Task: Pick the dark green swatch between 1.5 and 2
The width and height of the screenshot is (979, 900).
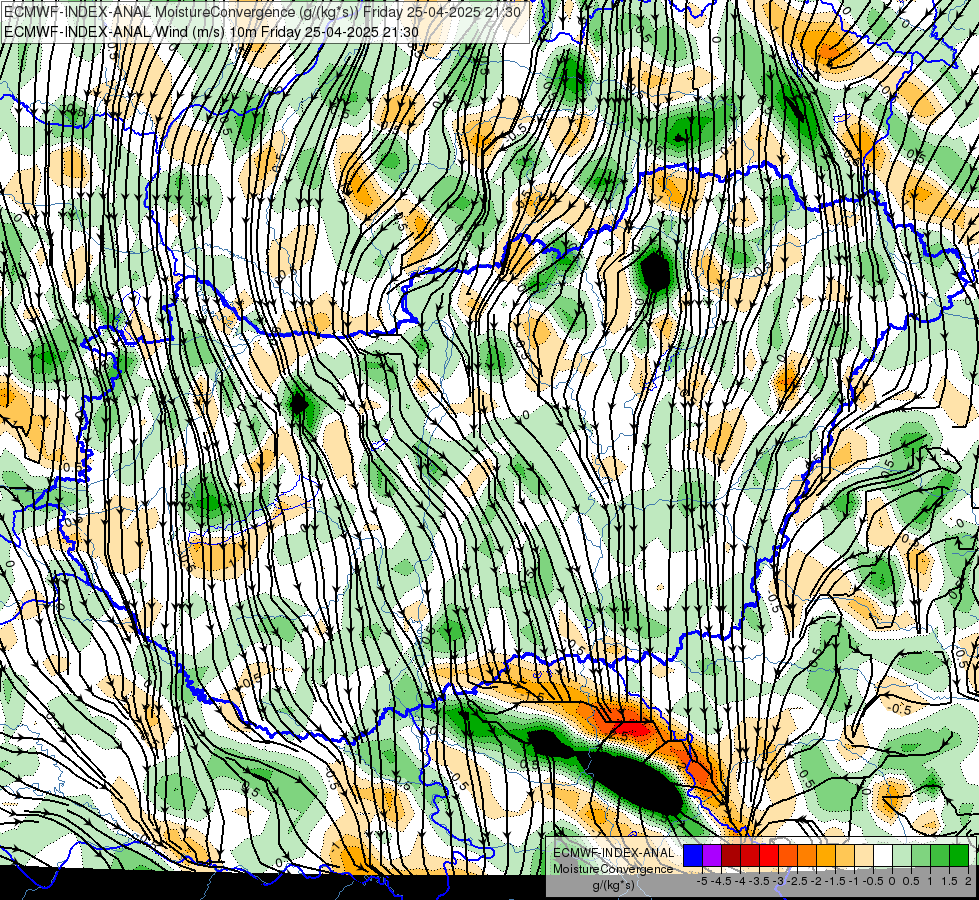Action: point(959,856)
